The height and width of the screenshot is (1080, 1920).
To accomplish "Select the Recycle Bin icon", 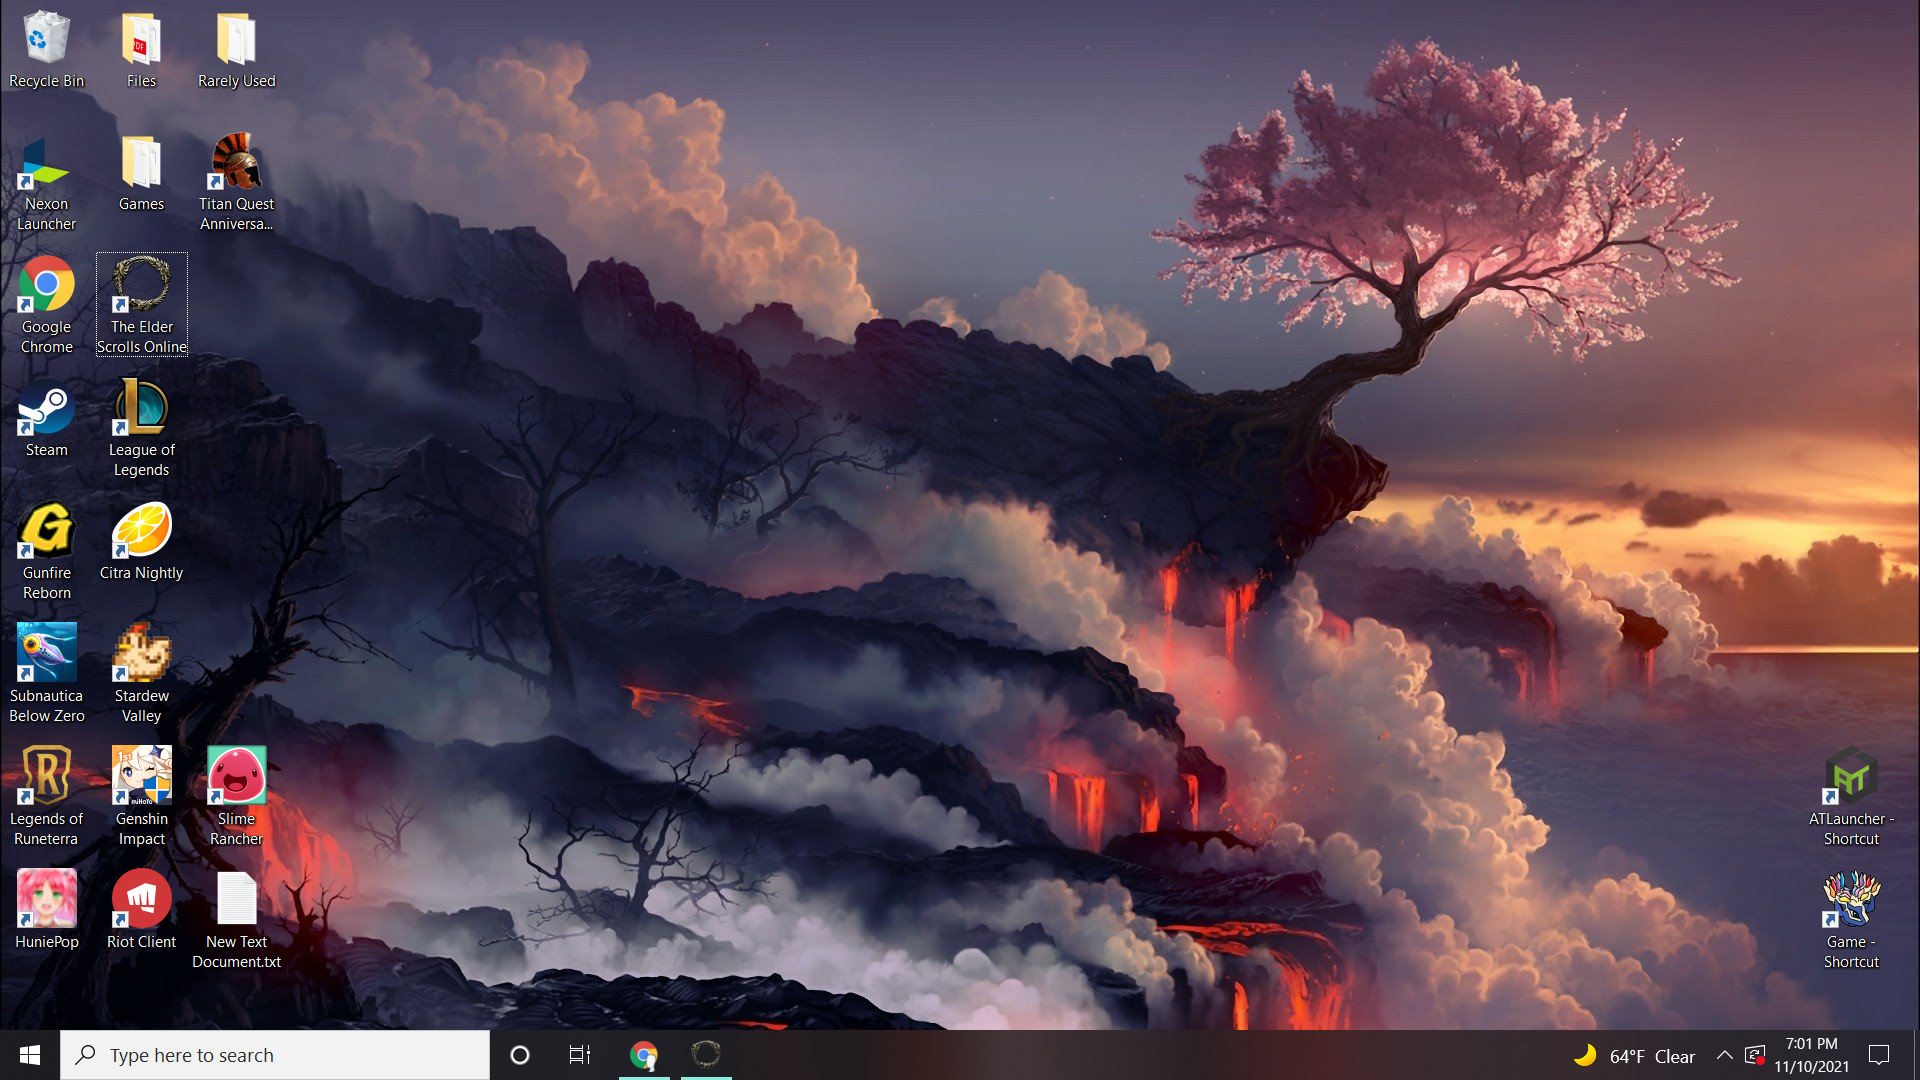I will click(46, 50).
